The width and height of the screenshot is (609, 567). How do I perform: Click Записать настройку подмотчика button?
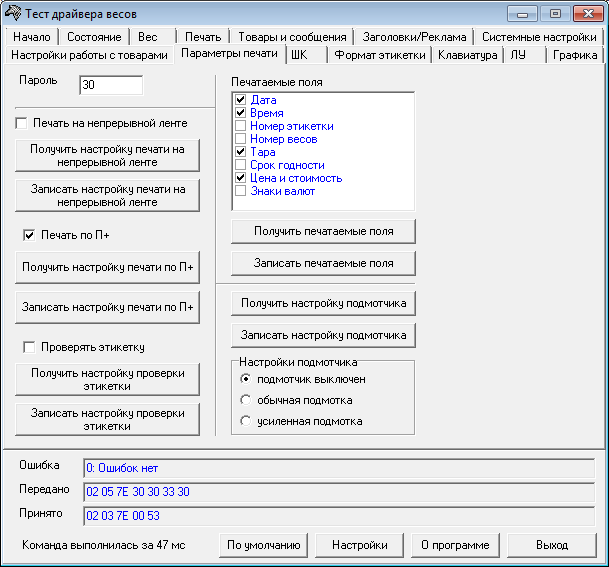coord(323,335)
